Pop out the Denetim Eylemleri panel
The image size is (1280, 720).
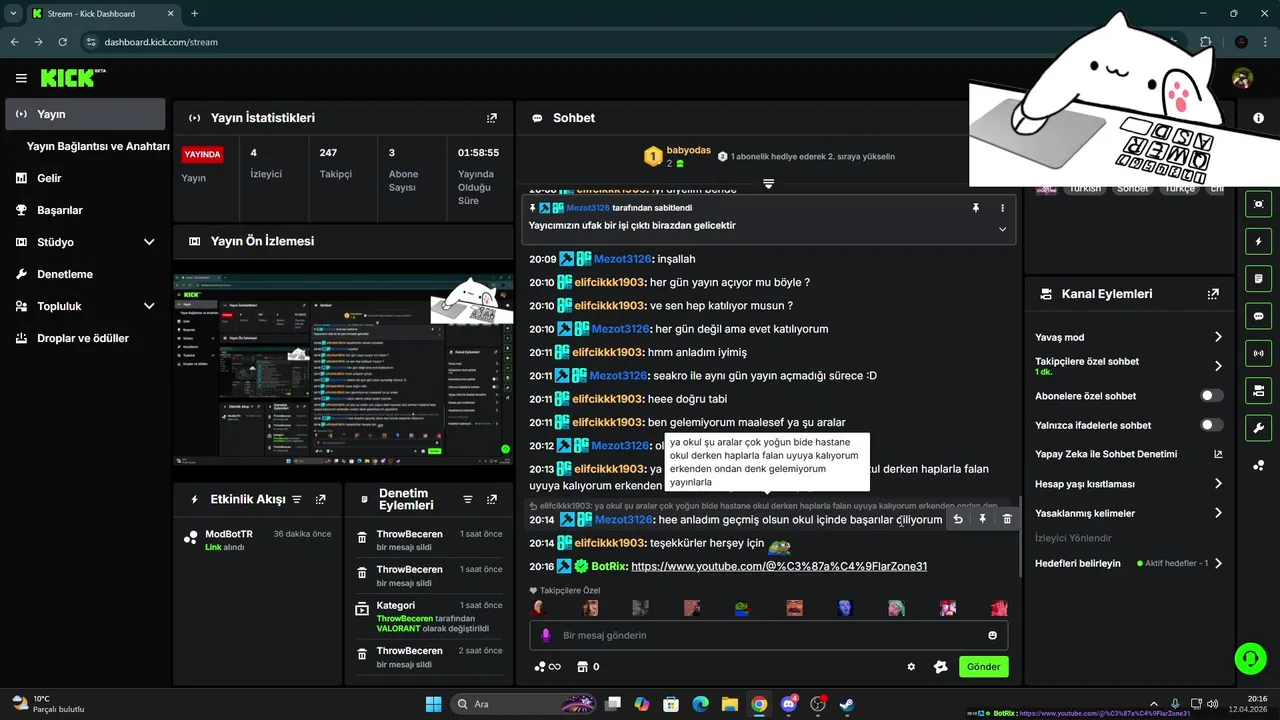491,499
